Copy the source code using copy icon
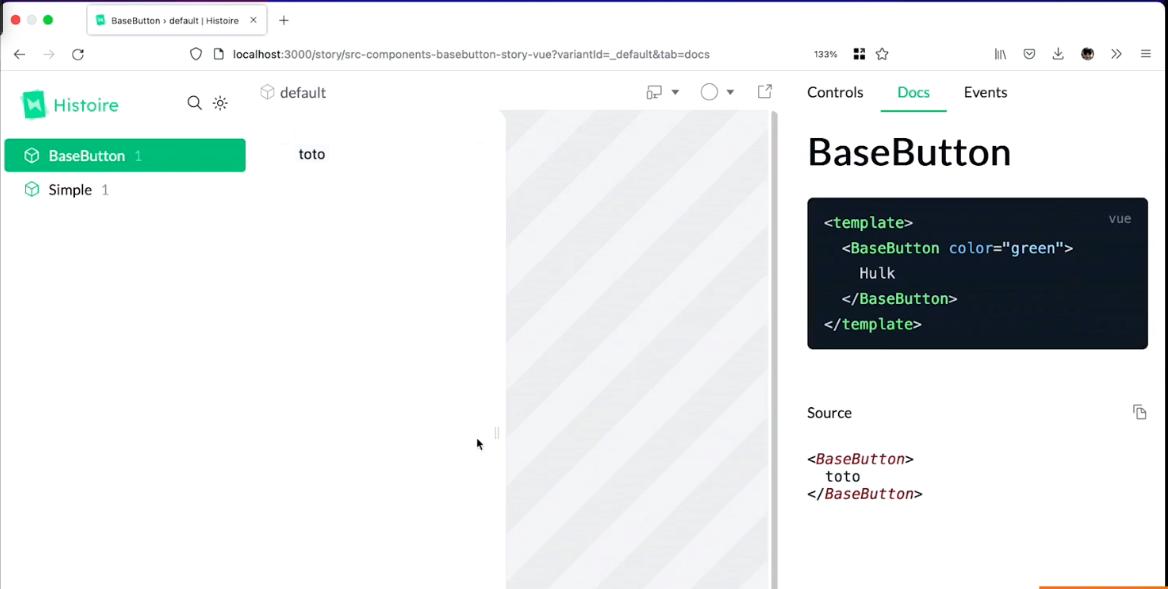Screen dimensions: 1168x589 click(1139, 412)
